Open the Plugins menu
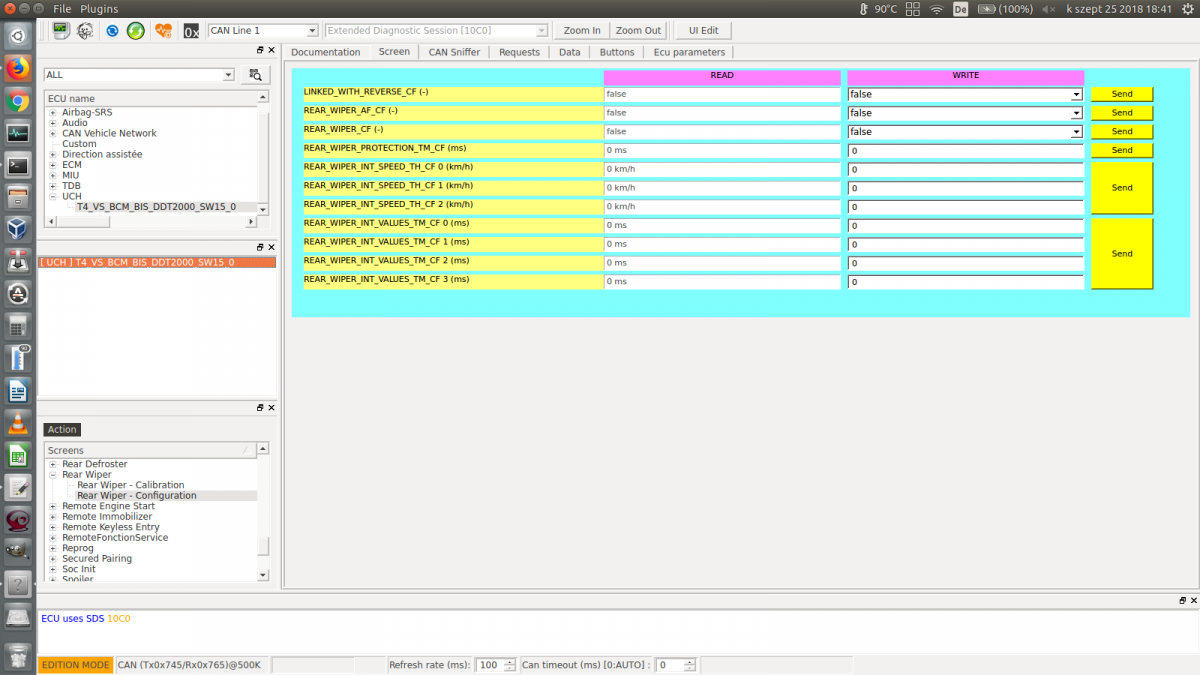Viewport: 1200px width, 675px height. pos(99,9)
